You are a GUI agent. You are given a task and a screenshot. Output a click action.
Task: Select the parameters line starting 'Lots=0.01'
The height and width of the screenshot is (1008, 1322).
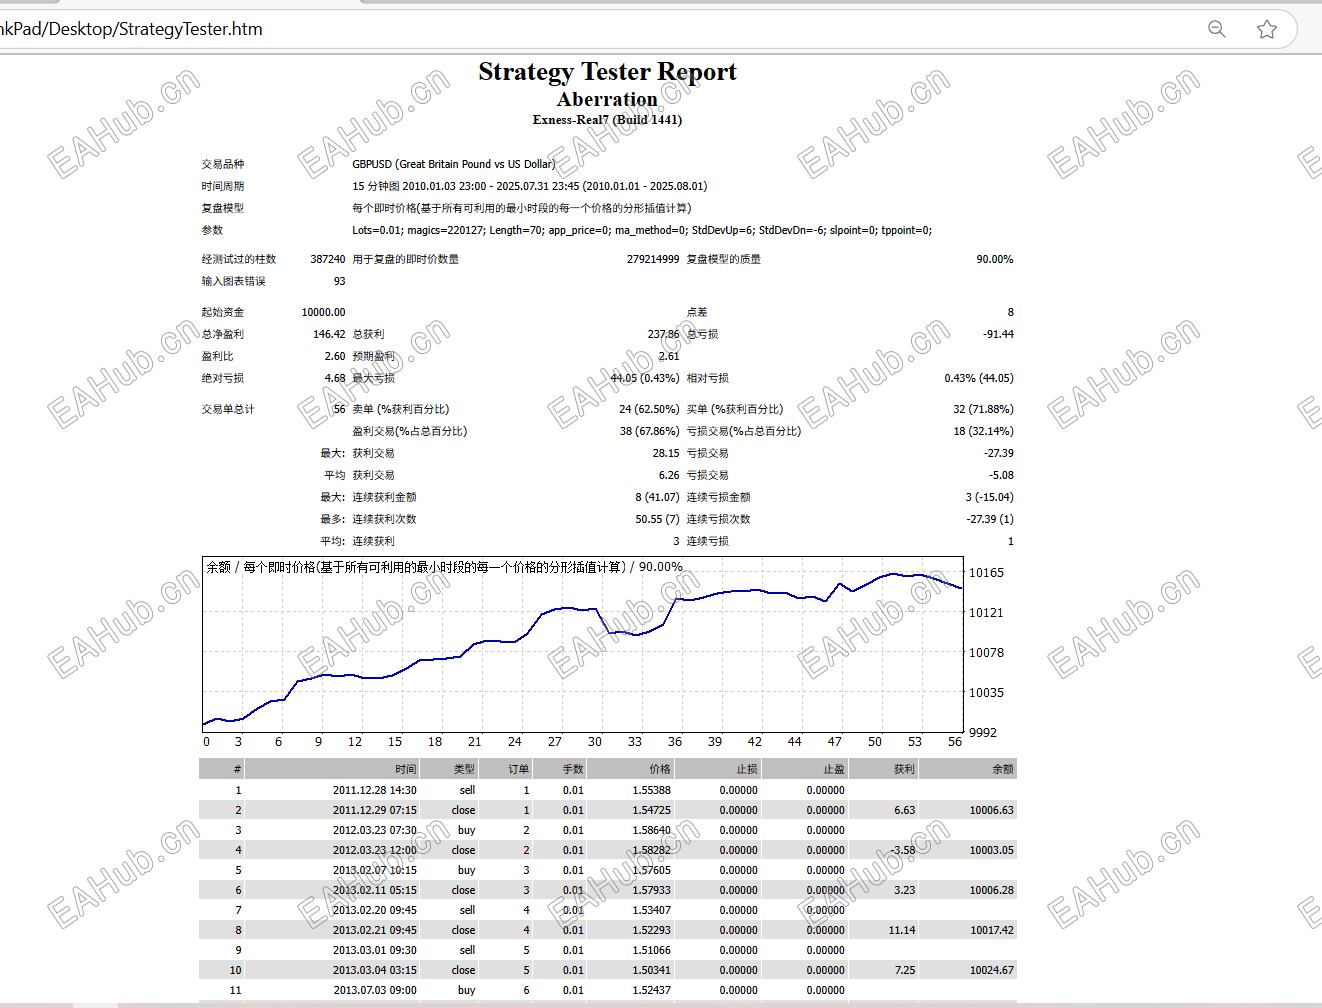coord(642,230)
